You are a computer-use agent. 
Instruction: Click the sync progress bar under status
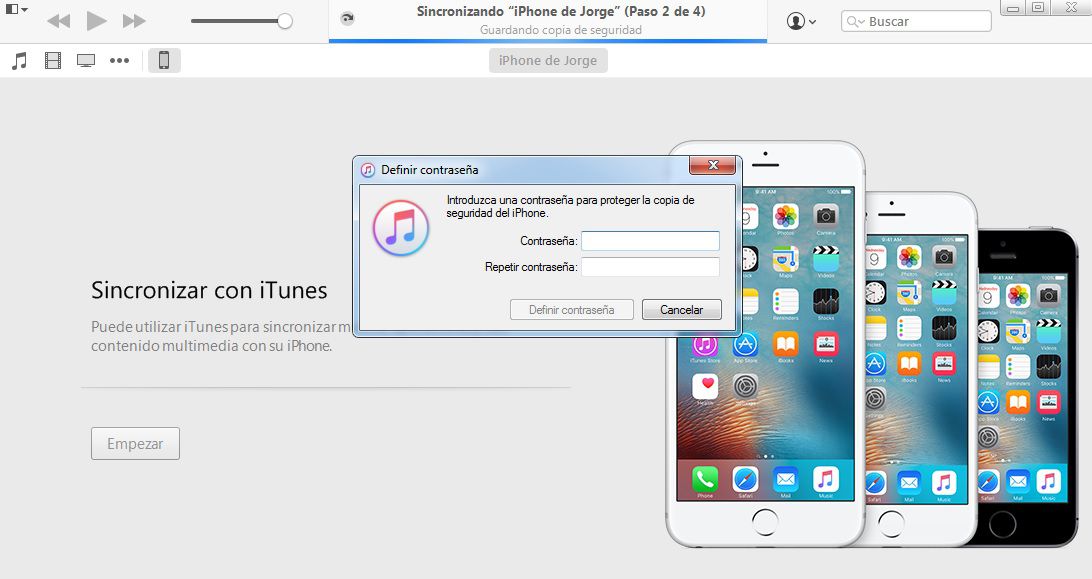[x=547, y=41]
